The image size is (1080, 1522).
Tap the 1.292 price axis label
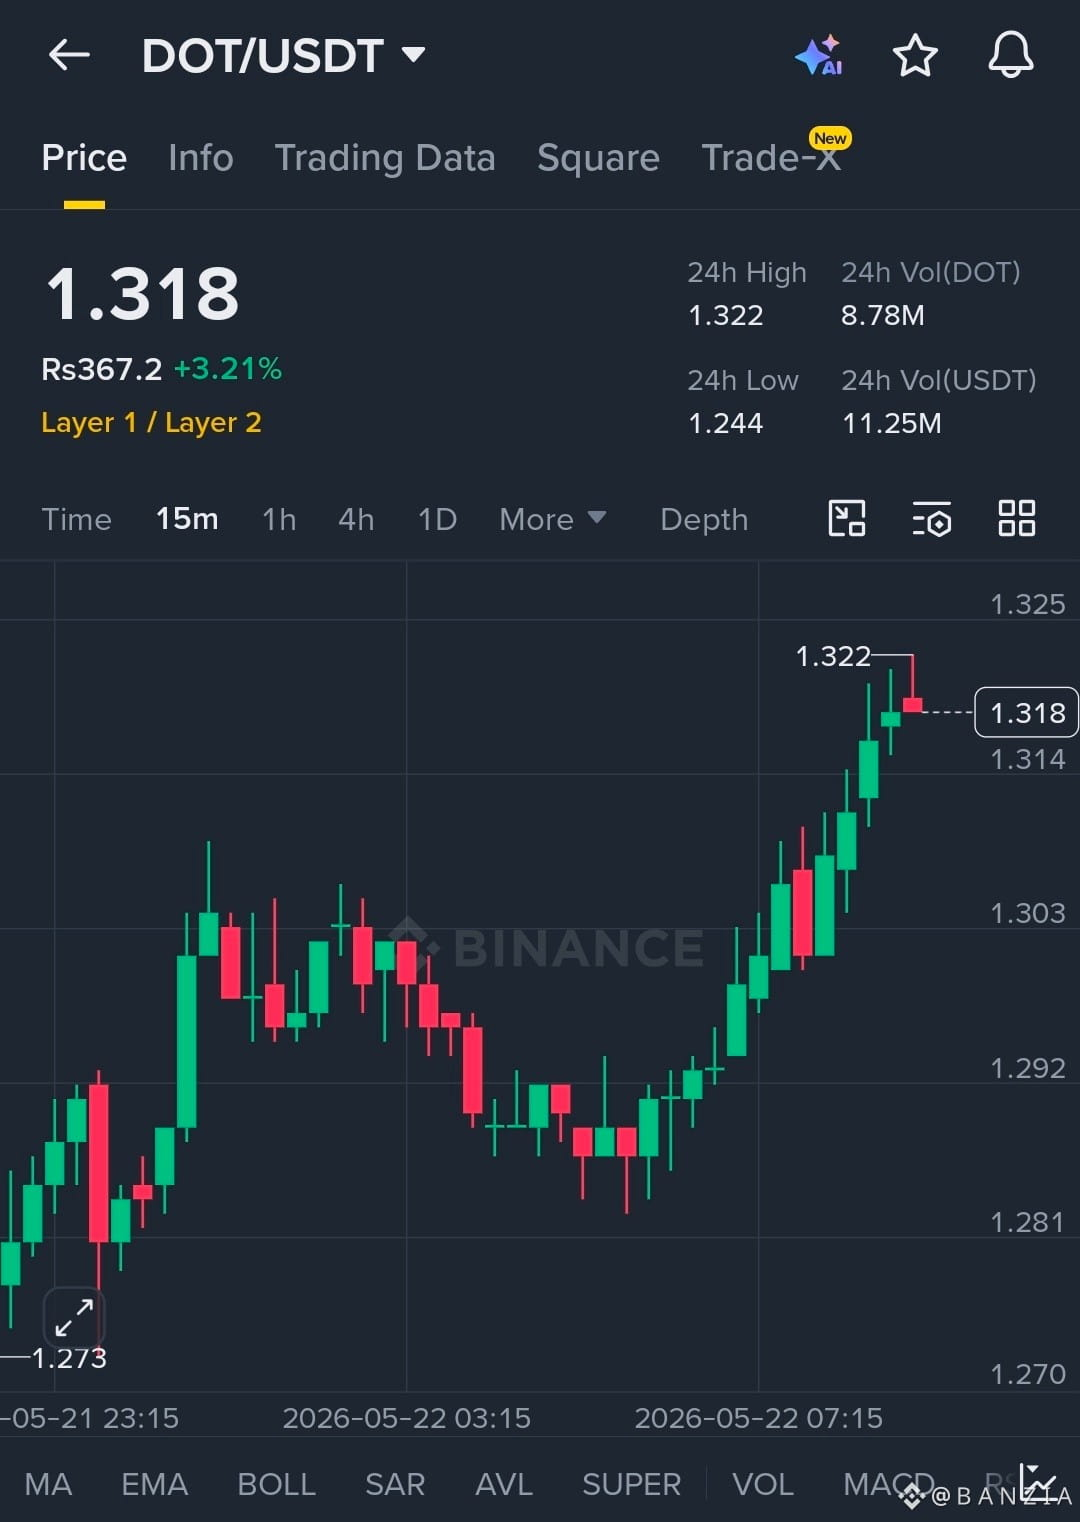(x=1027, y=1068)
